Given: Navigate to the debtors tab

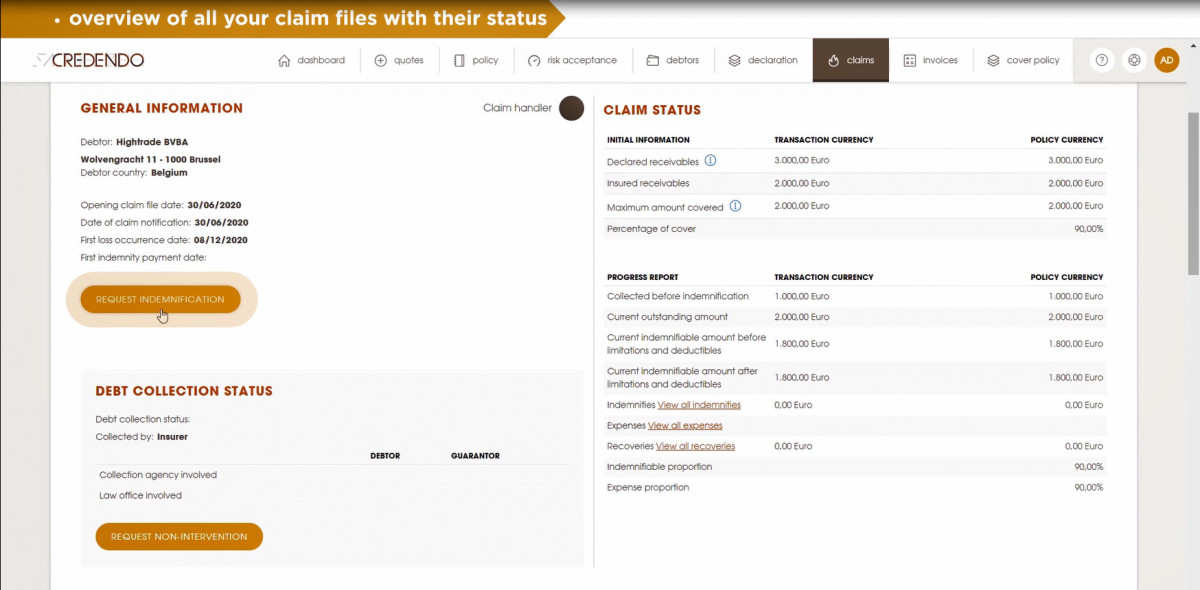Looking at the screenshot, I should point(673,60).
